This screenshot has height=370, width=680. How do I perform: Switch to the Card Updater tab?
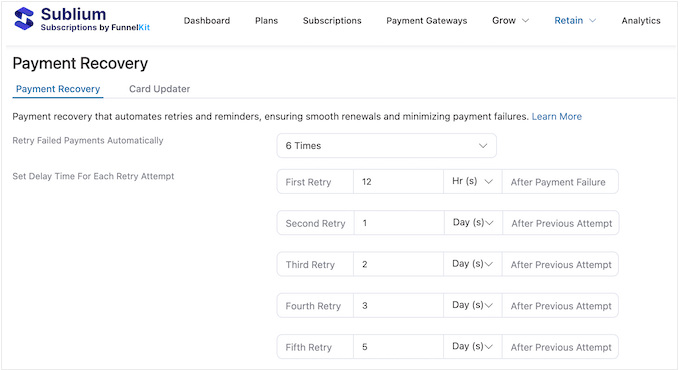pos(160,89)
